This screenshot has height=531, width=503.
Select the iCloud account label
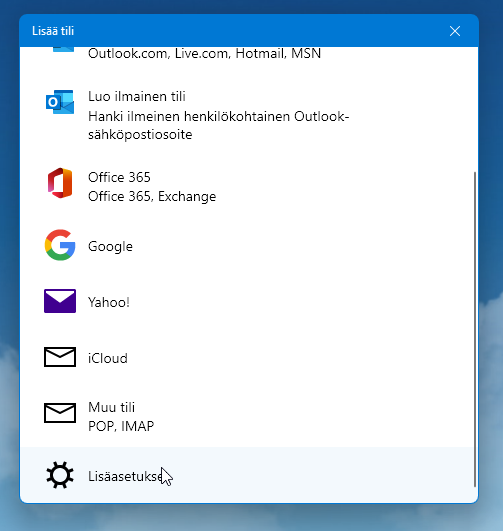pyautogui.click(x=108, y=358)
